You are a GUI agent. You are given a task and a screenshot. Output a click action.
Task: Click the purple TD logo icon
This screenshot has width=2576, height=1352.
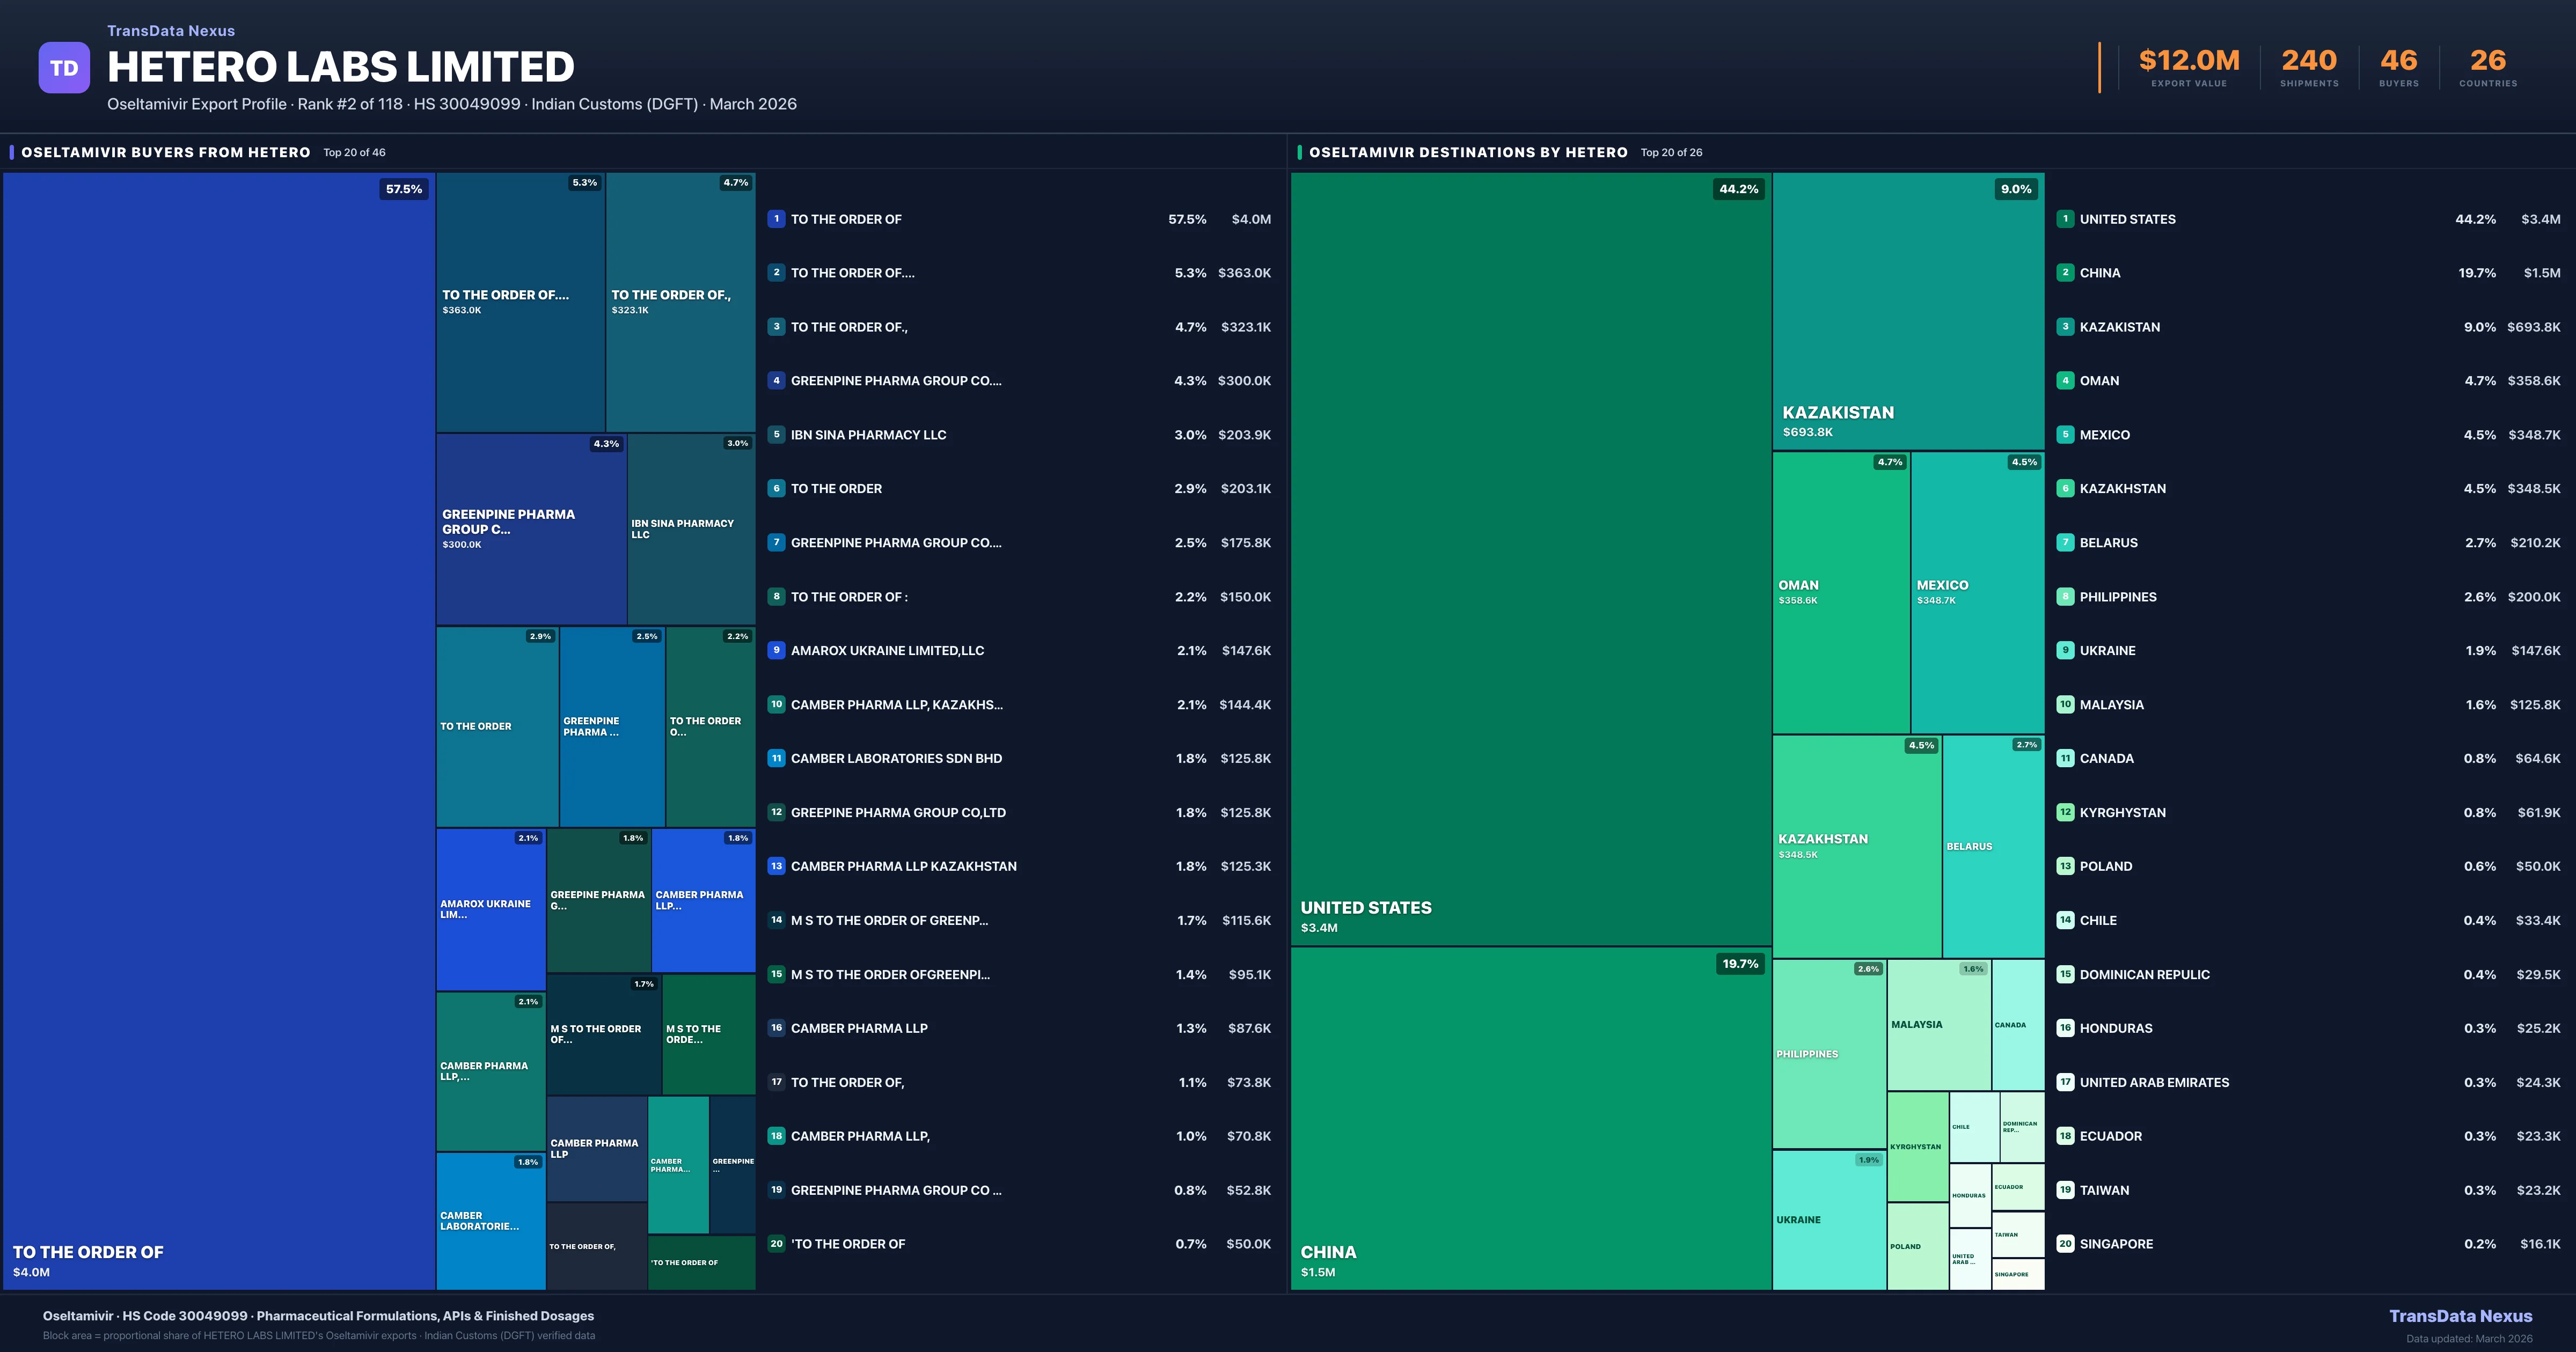point(64,67)
